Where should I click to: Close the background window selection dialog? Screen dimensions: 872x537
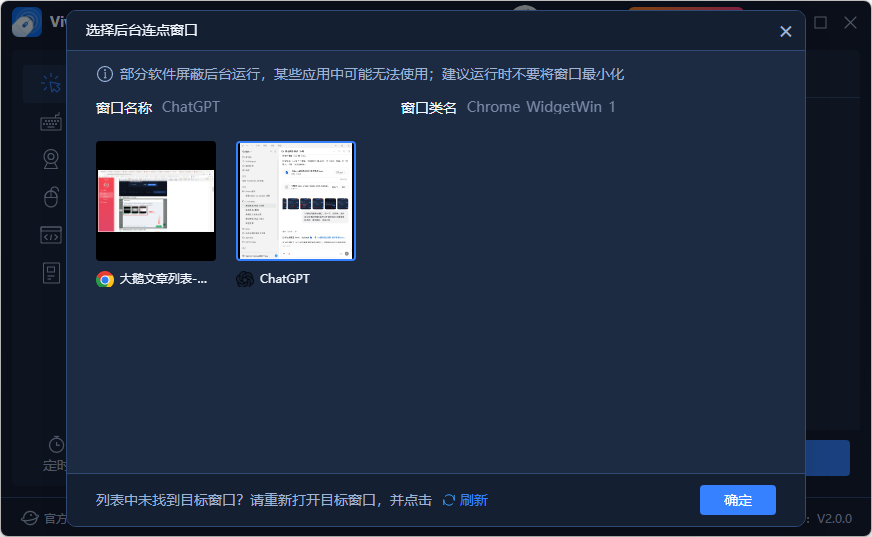(785, 32)
